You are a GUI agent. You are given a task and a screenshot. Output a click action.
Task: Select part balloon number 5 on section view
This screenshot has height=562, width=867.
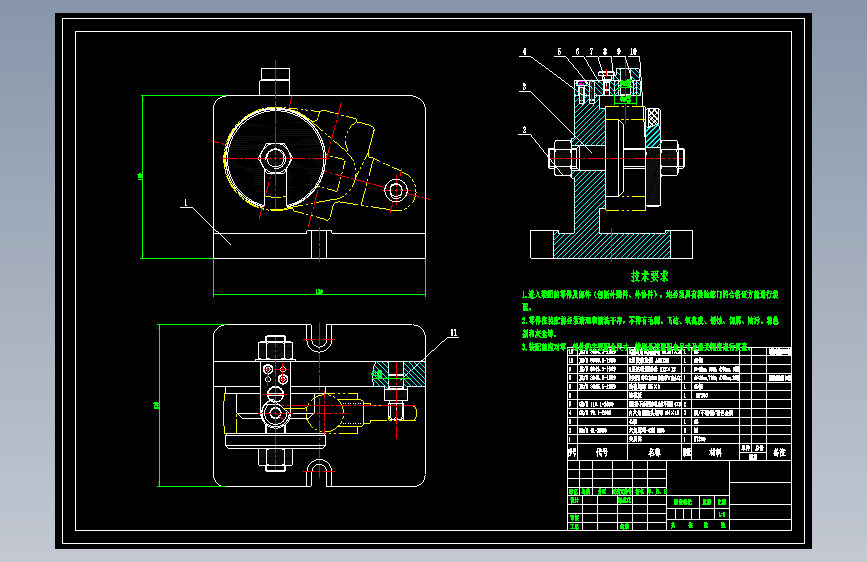pos(559,52)
